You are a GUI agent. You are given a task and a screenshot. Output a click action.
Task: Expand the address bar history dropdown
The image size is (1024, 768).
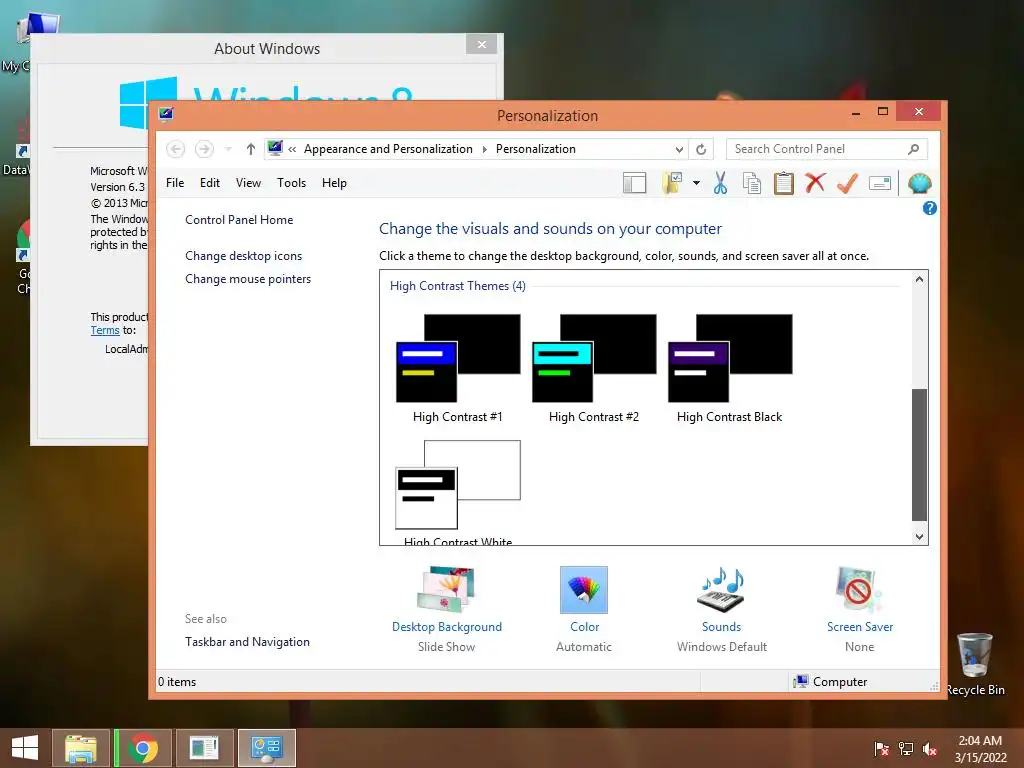(679, 149)
